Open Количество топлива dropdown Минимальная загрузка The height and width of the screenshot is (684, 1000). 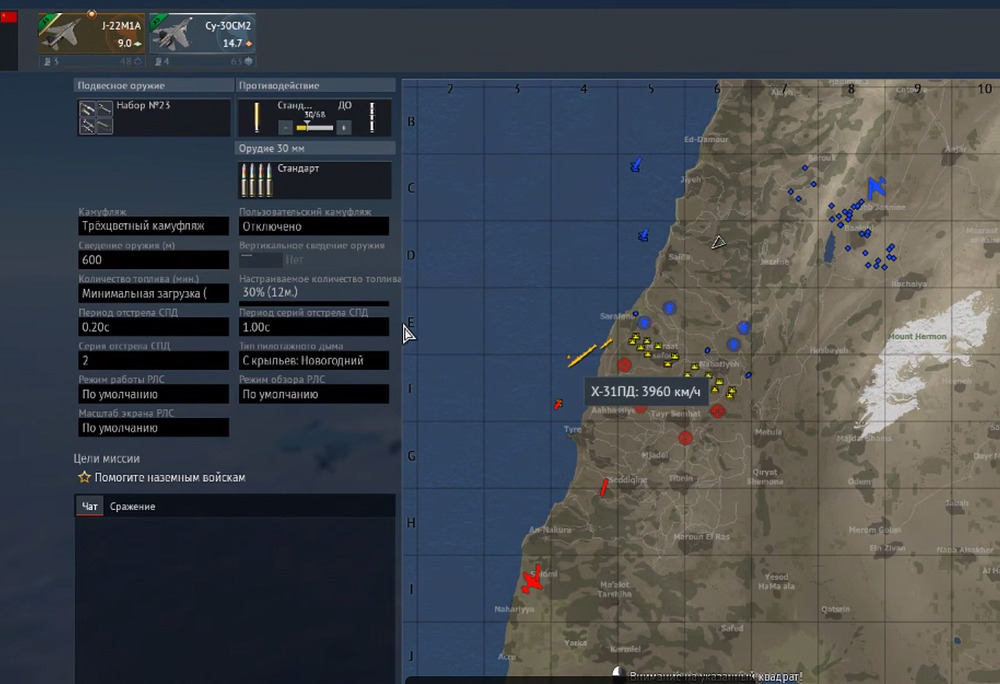153,293
